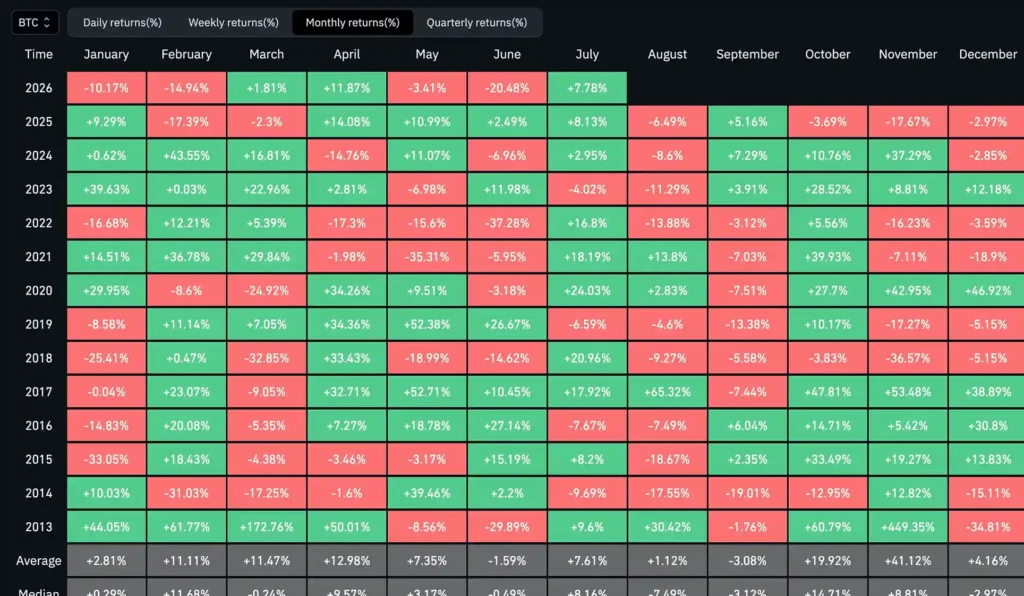Click the June column header

[x=507, y=54]
